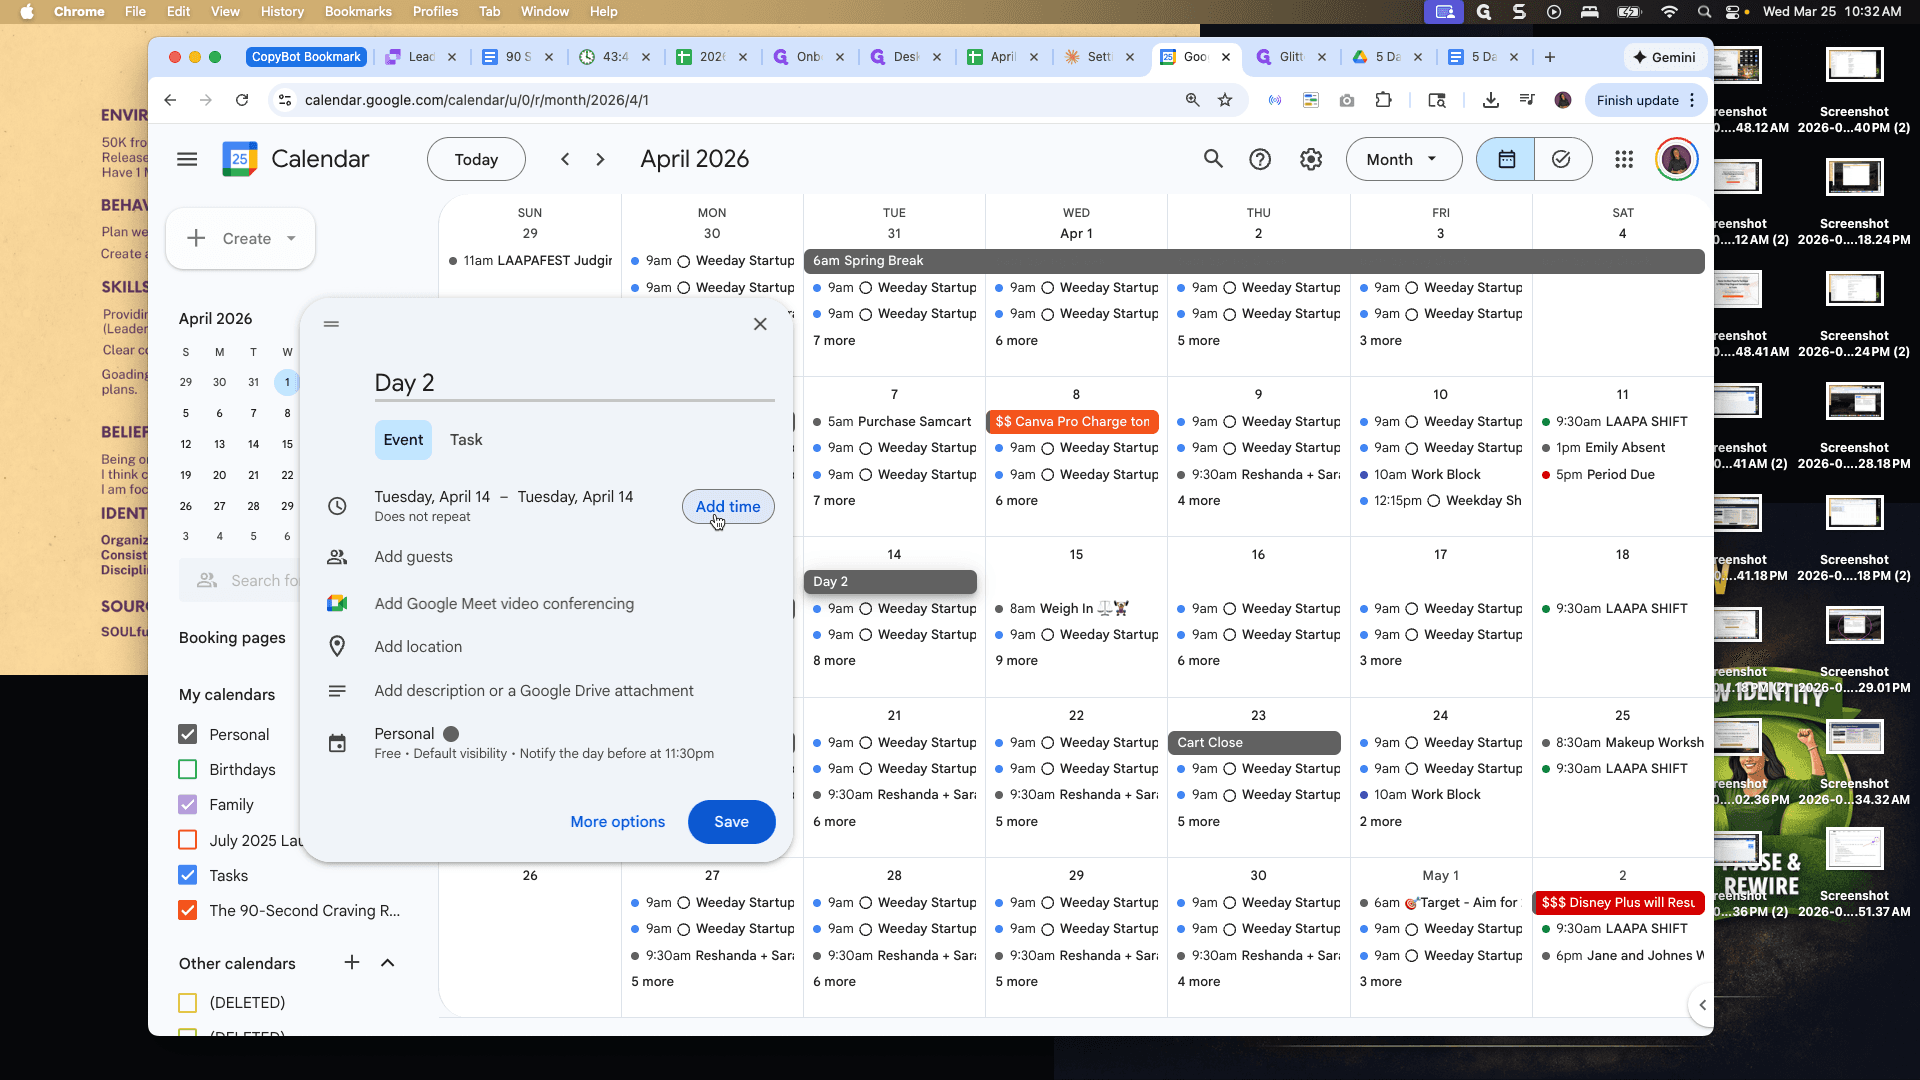The width and height of the screenshot is (1920, 1080).
Task: Open Gemini in Chrome
Action: coord(1665,57)
